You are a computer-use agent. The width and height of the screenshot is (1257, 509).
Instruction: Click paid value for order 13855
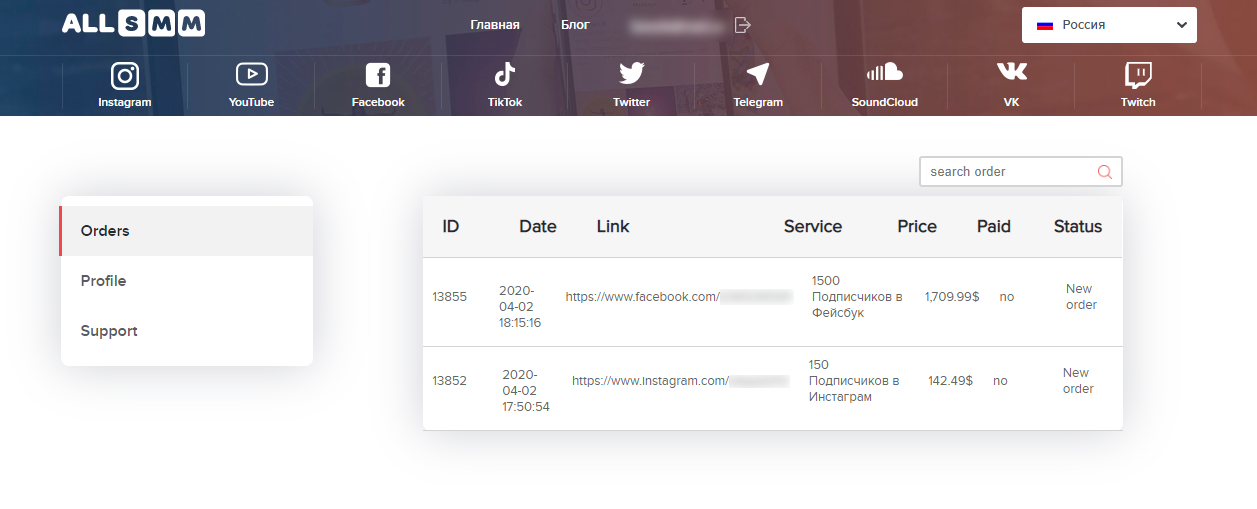tap(1007, 297)
